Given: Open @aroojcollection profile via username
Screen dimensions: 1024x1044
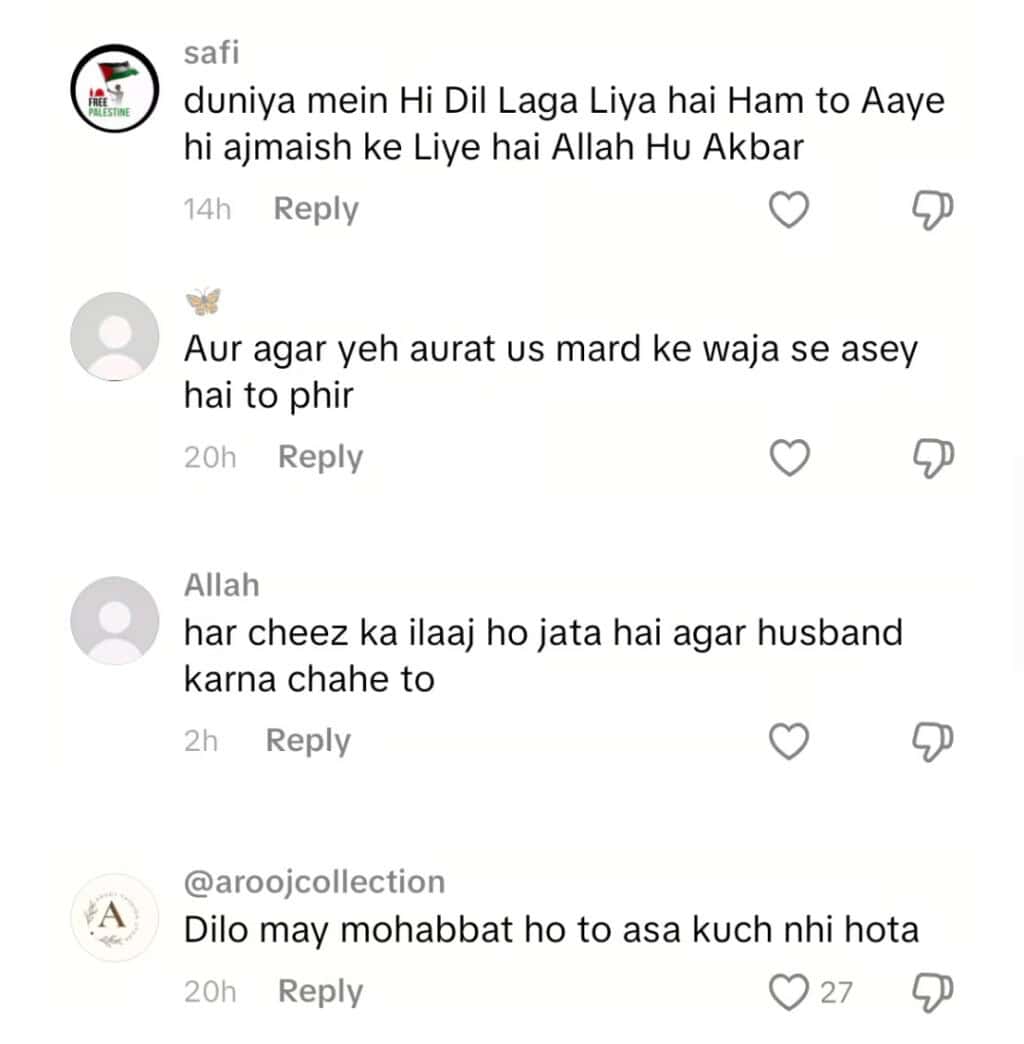Looking at the screenshot, I should (314, 882).
